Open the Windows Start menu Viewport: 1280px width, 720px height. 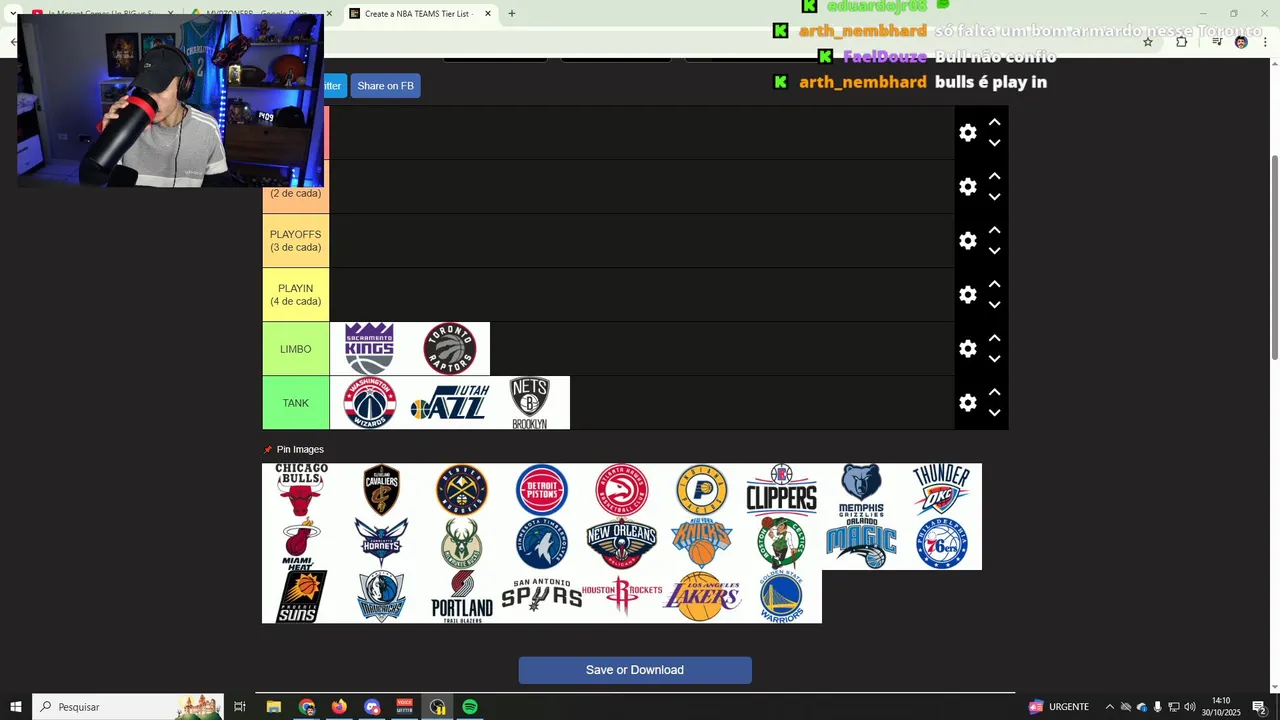[16, 707]
